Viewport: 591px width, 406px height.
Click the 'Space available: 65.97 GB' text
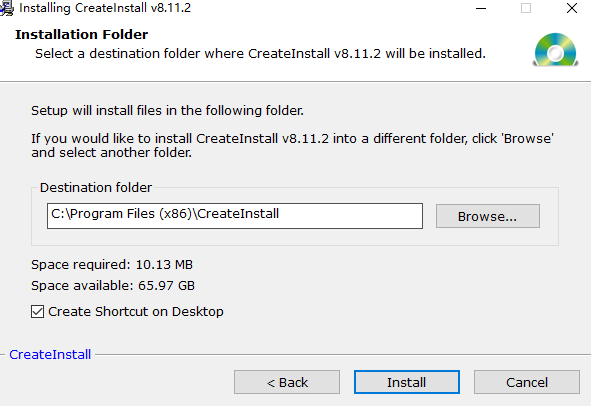pos(113,286)
